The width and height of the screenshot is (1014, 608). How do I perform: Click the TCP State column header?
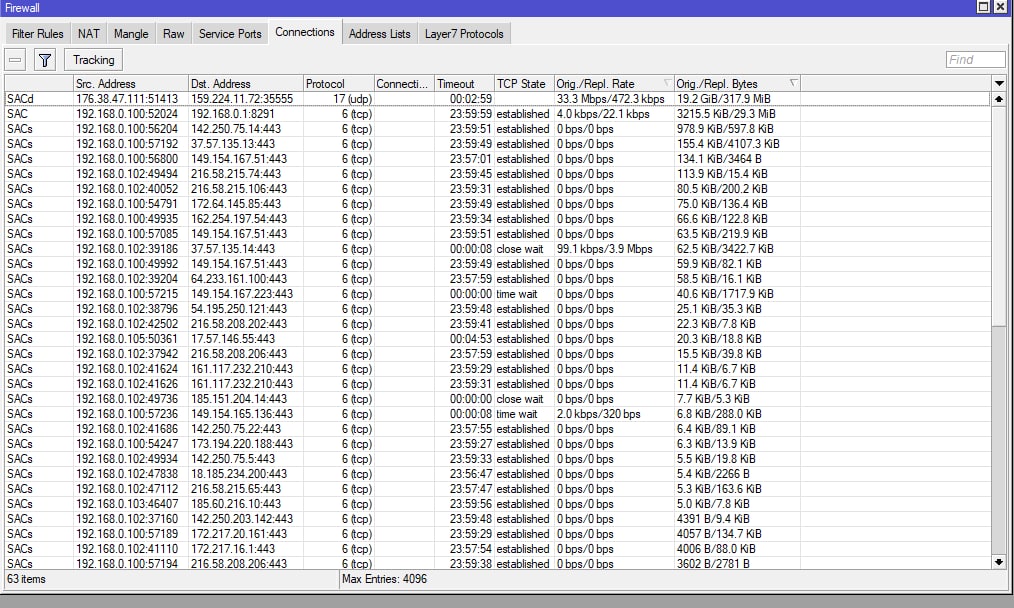pyautogui.click(x=524, y=83)
